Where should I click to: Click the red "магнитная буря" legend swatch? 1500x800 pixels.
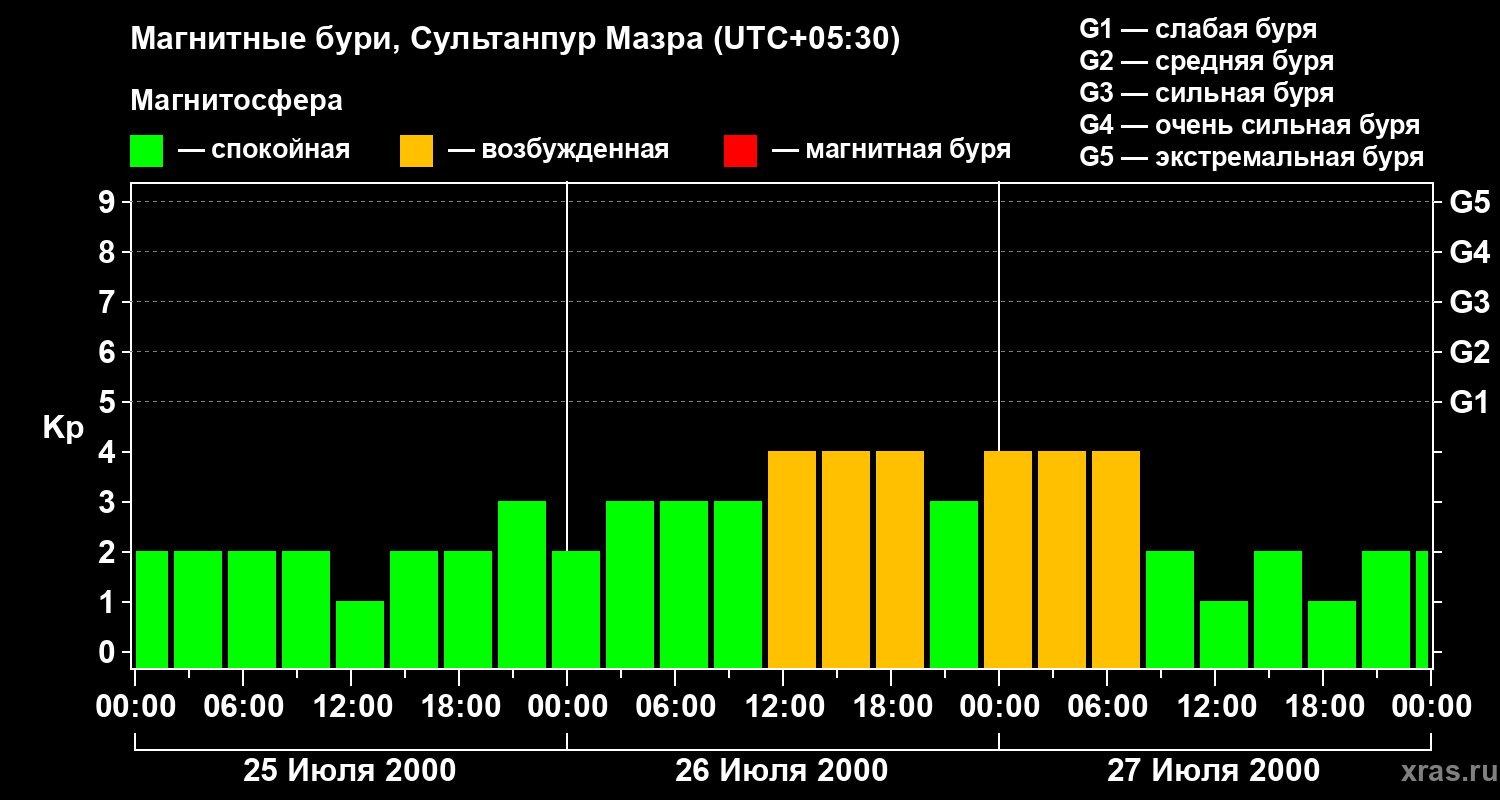(x=740, y=150)
